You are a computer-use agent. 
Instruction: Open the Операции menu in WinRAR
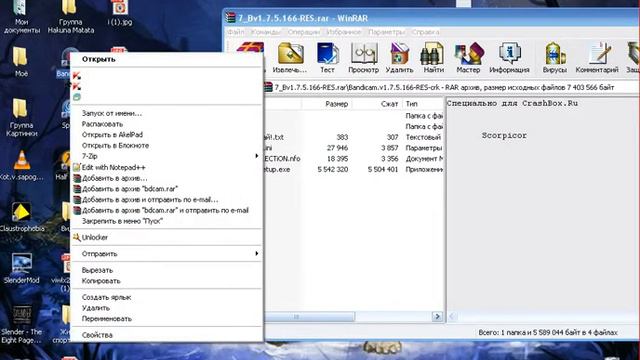tap(304, 32)
